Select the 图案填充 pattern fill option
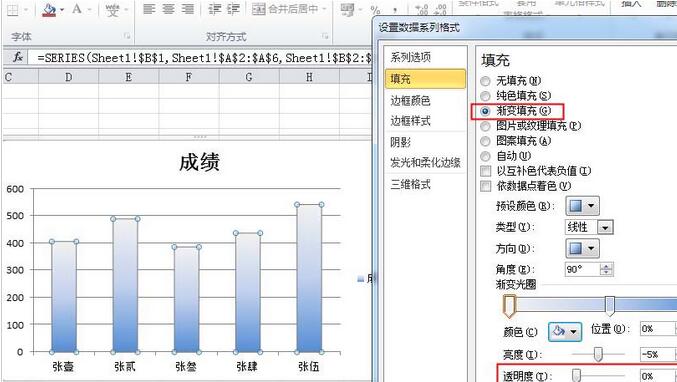Image resolution: width=677 pixels, height=382 pixels. point(486,141)
